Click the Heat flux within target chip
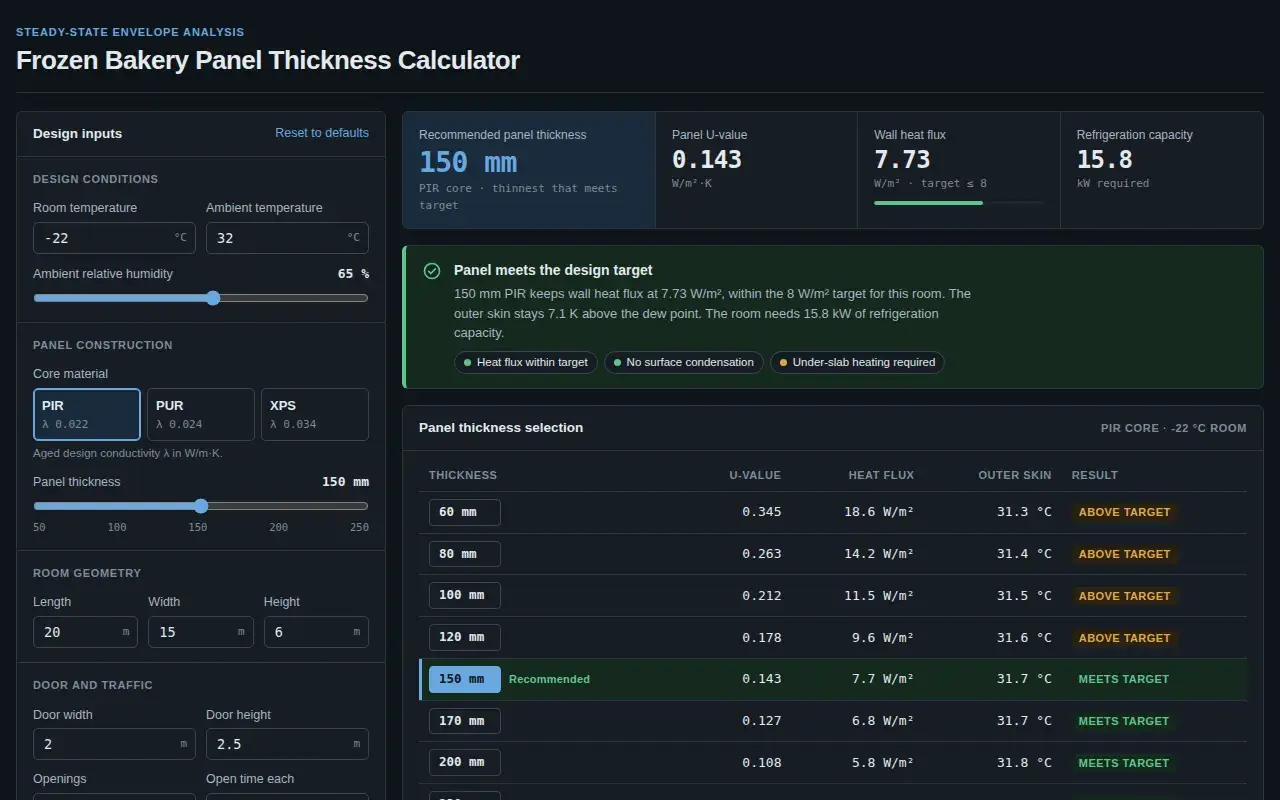Image resolution: width=1280 pixels, height=800 pixels. coord(526,362)
